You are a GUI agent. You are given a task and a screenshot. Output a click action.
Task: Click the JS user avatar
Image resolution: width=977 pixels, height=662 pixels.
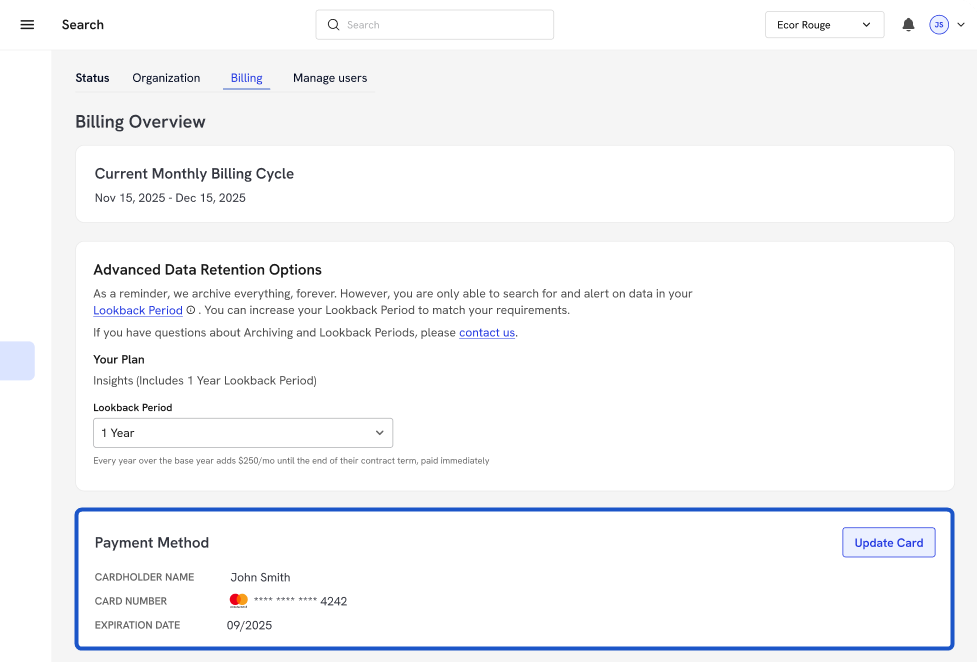[x=938, y=25]
